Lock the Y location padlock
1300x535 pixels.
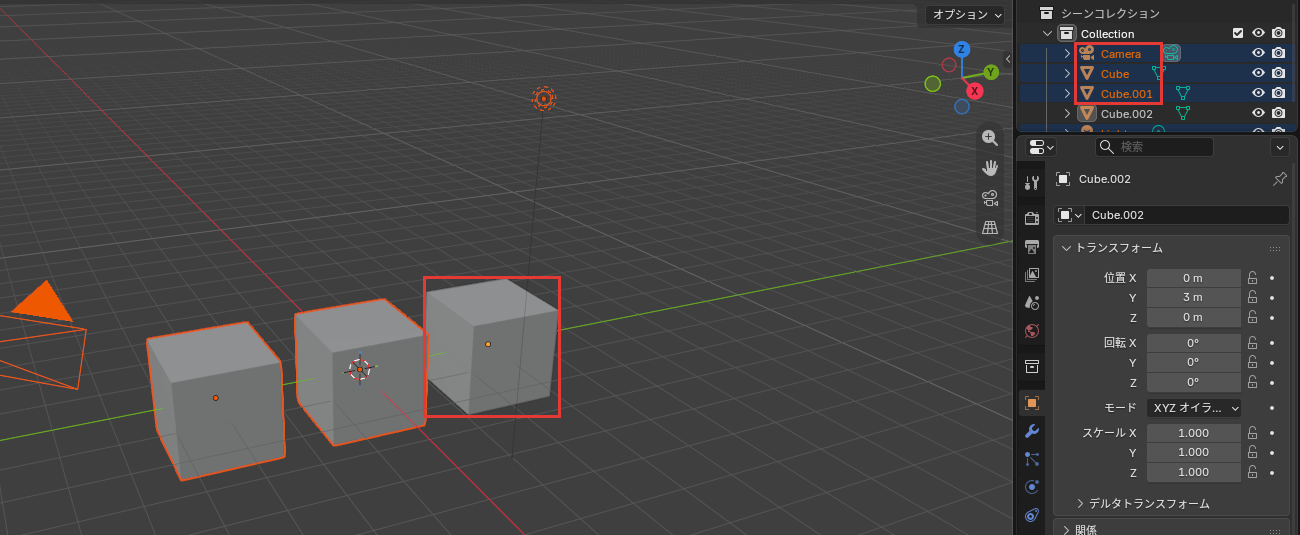(1252, 297)
